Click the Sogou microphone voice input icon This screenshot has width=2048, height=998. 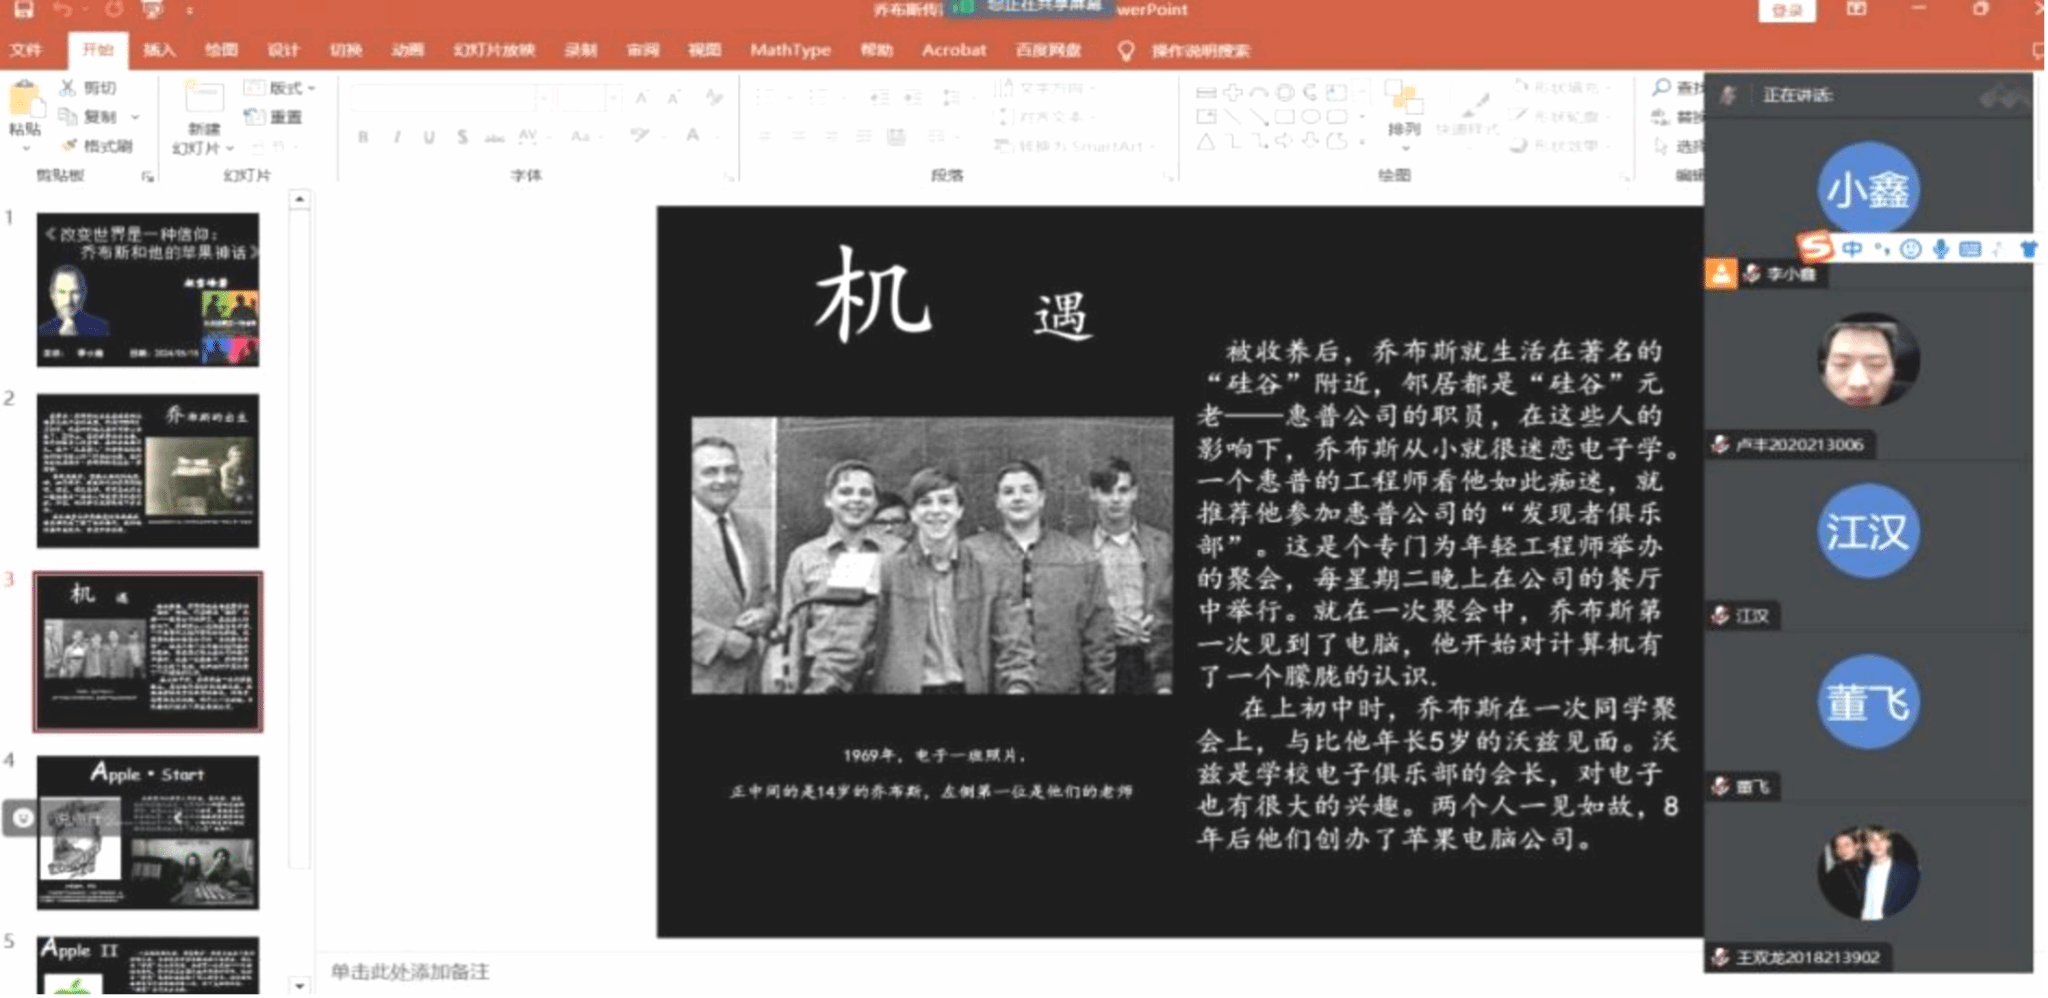tap(1940, 249)
